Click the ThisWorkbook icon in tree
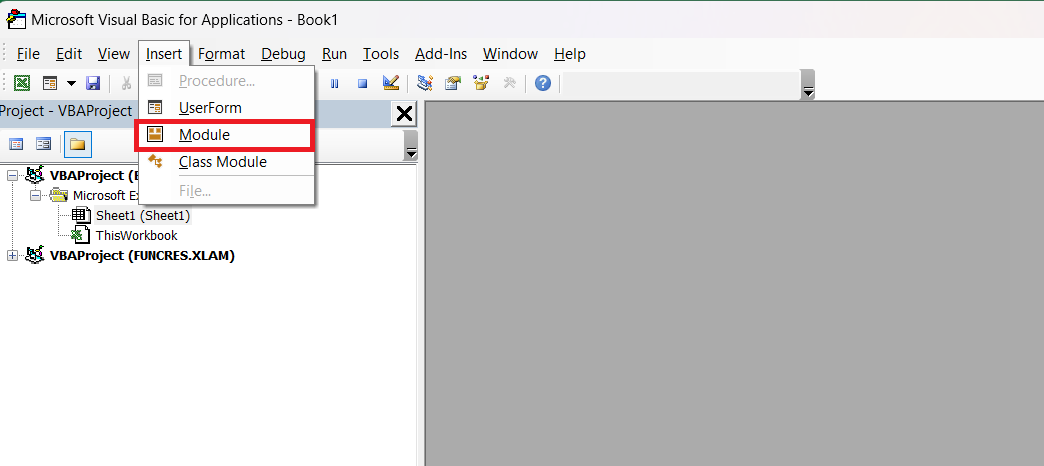The width and height of the screenshot is (1044, 466). (81, 235)
